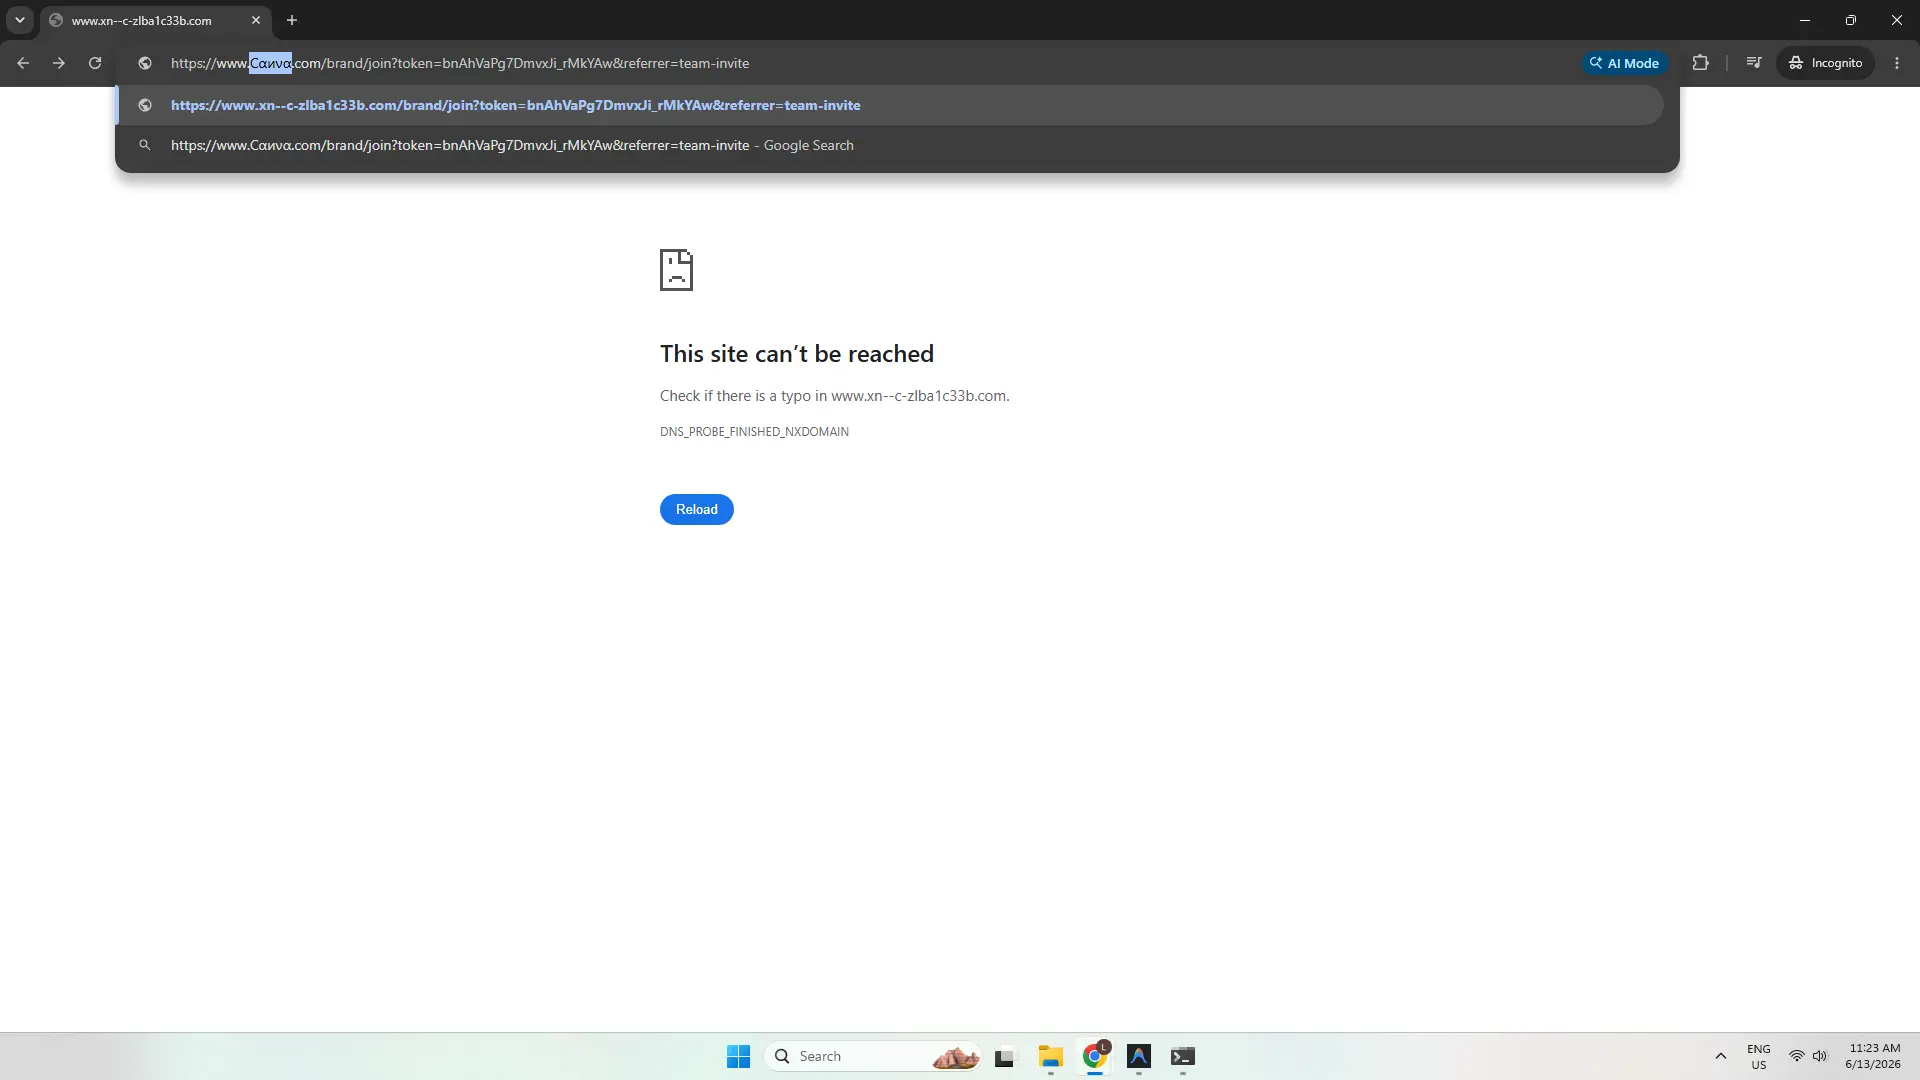Screen dimensions: 1920x1080
Task: Select the xn--c-zlba1c33b.com URL suggestion
Action: click(890, 105)
